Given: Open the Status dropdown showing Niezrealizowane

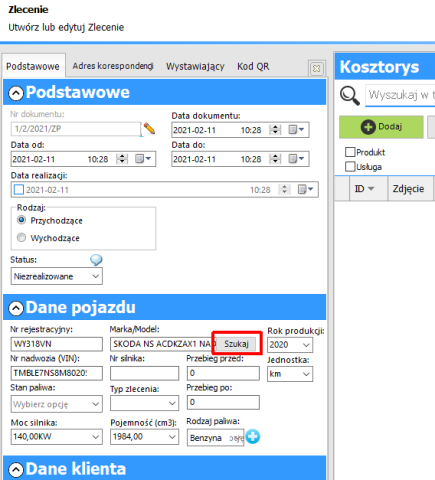Looking at the screenshot, I should coord(57,276).
